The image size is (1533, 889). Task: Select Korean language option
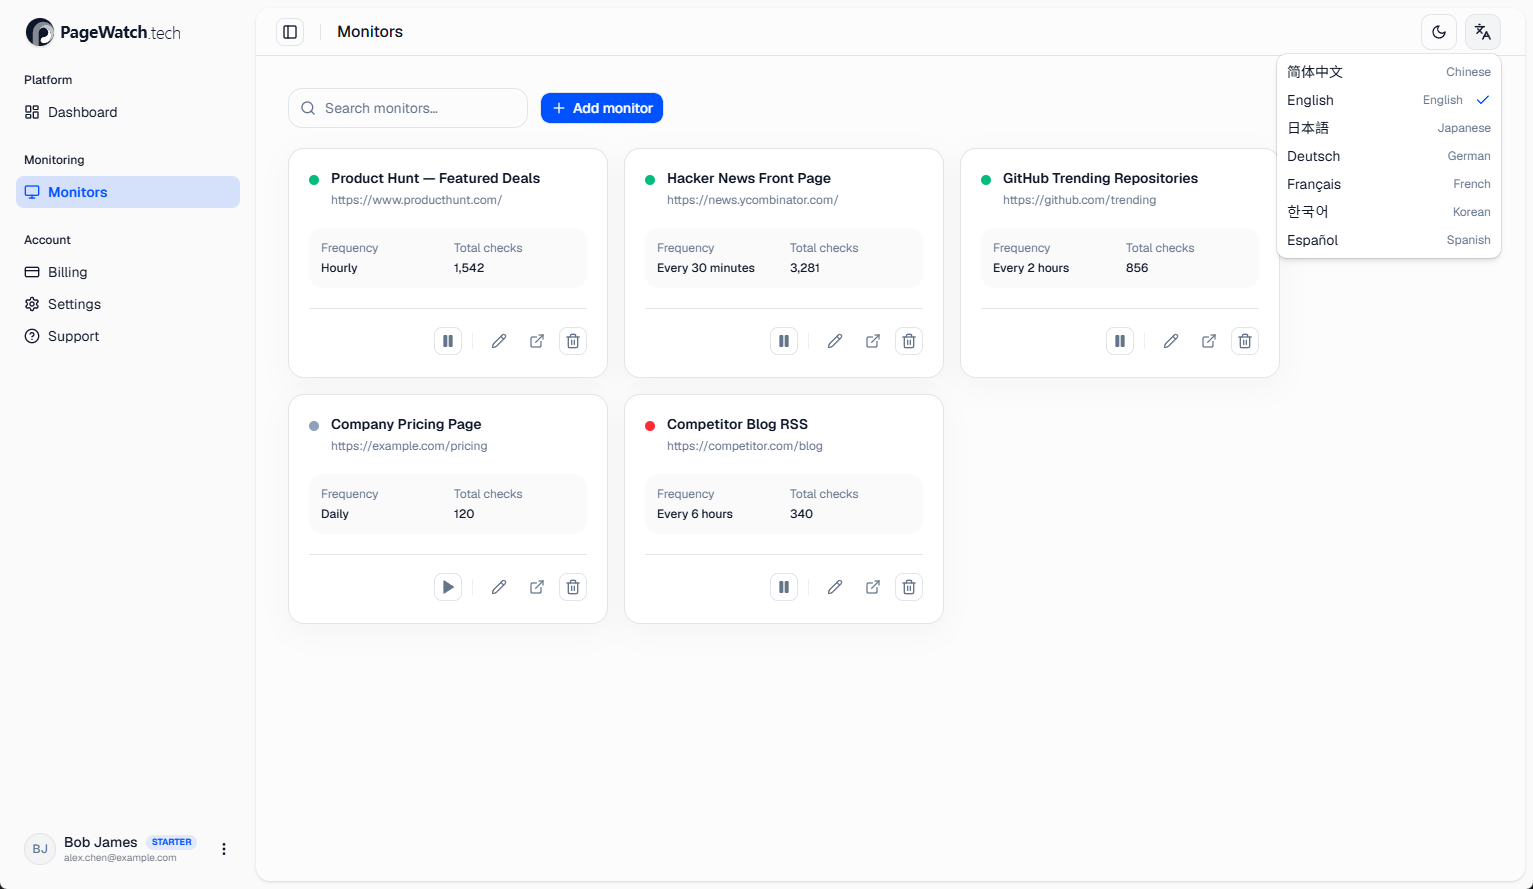pyautogui.click(x=1389, y=212)
